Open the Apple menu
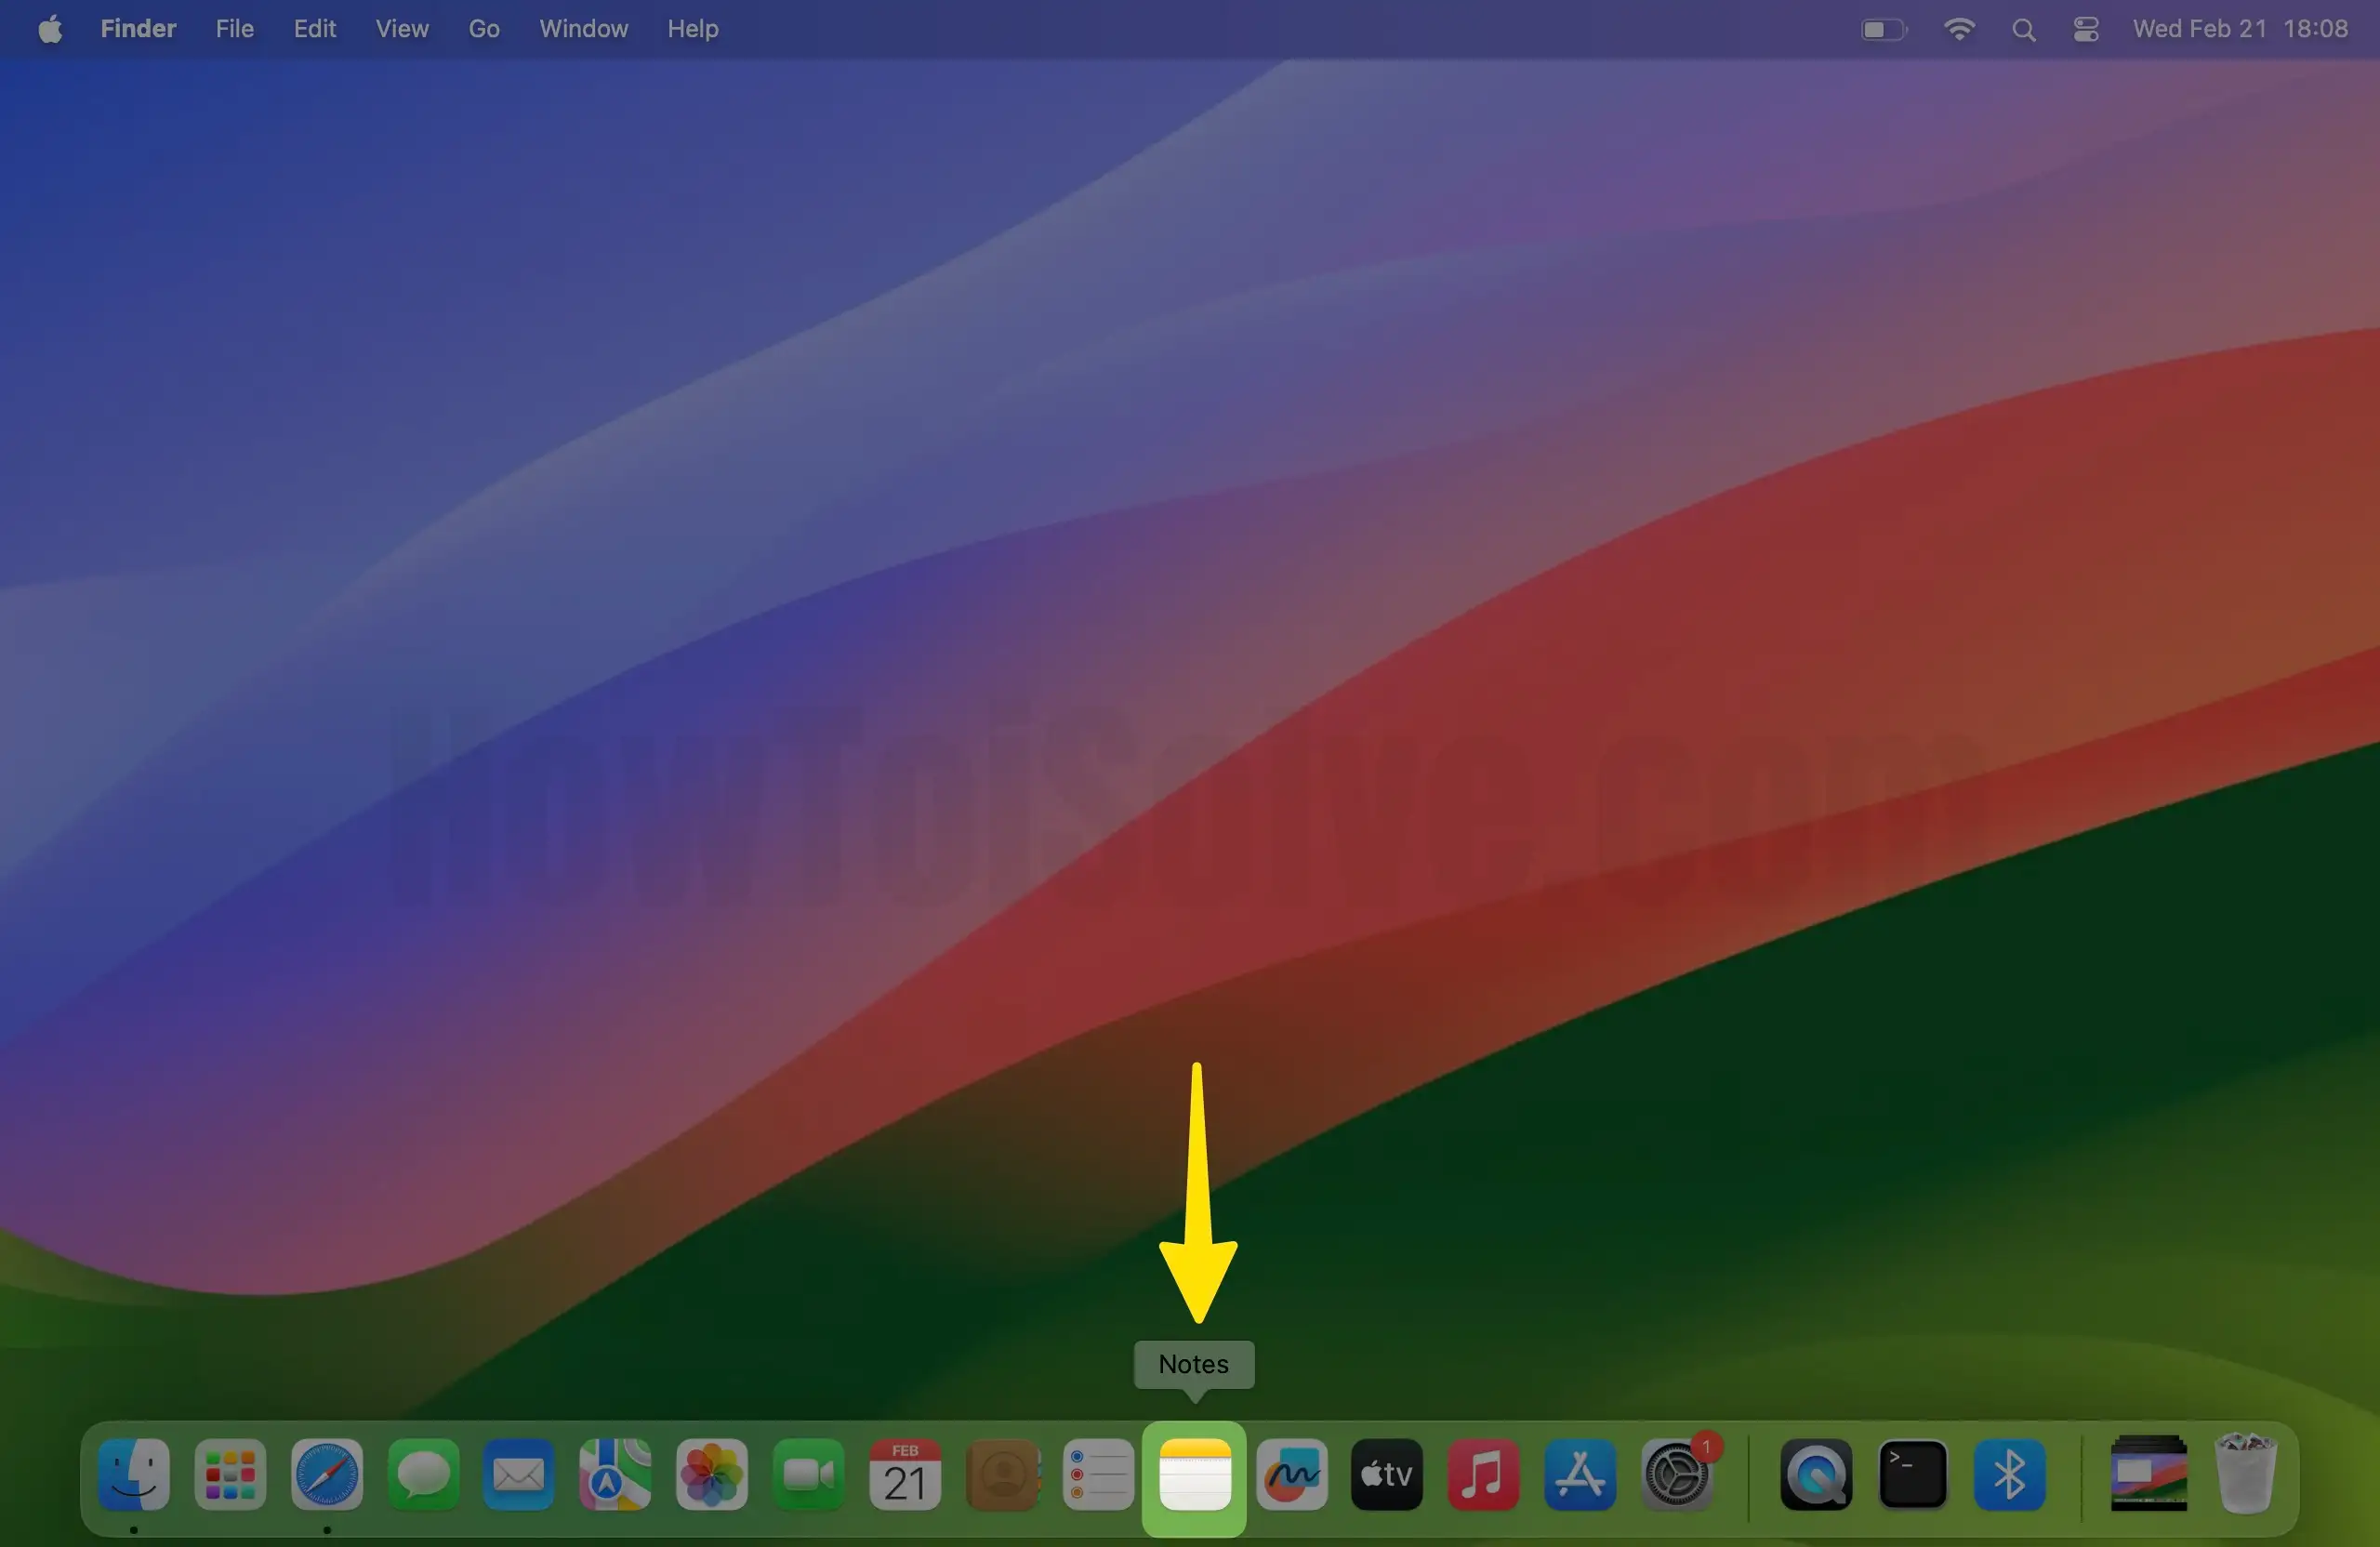This screenshot has width=2380, height=1547. (x=50, y=29)
